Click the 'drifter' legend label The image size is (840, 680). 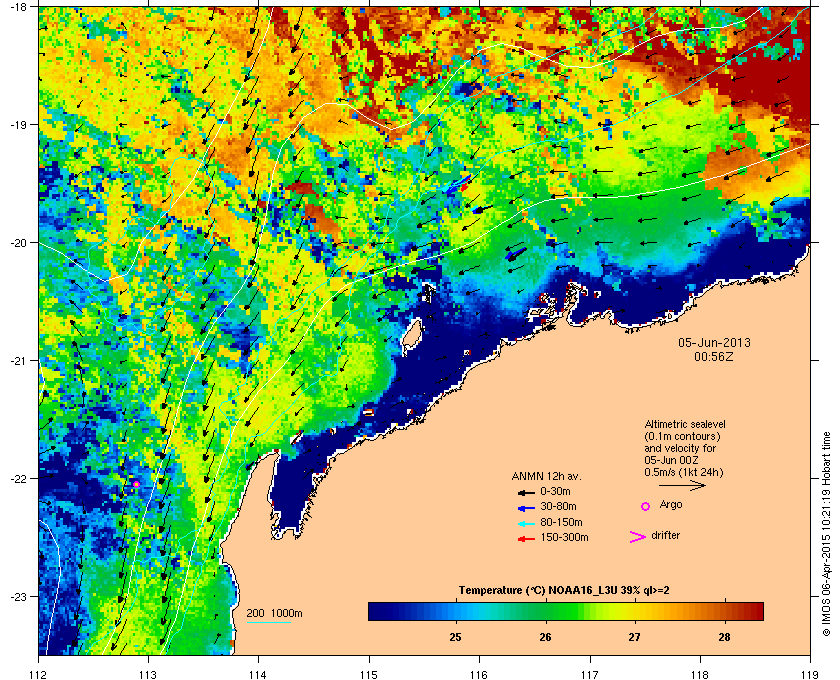click(x=665, y=535)
